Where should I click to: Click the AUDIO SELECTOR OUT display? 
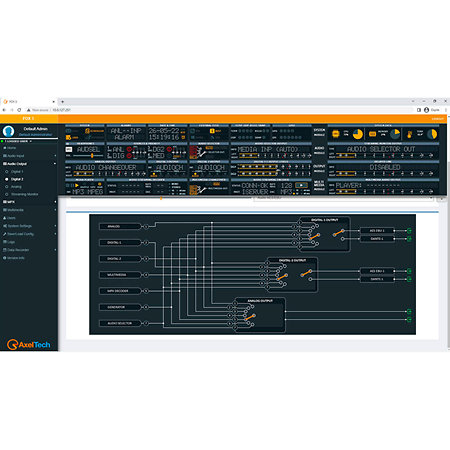pyautogui.click(x=381, y=149)
